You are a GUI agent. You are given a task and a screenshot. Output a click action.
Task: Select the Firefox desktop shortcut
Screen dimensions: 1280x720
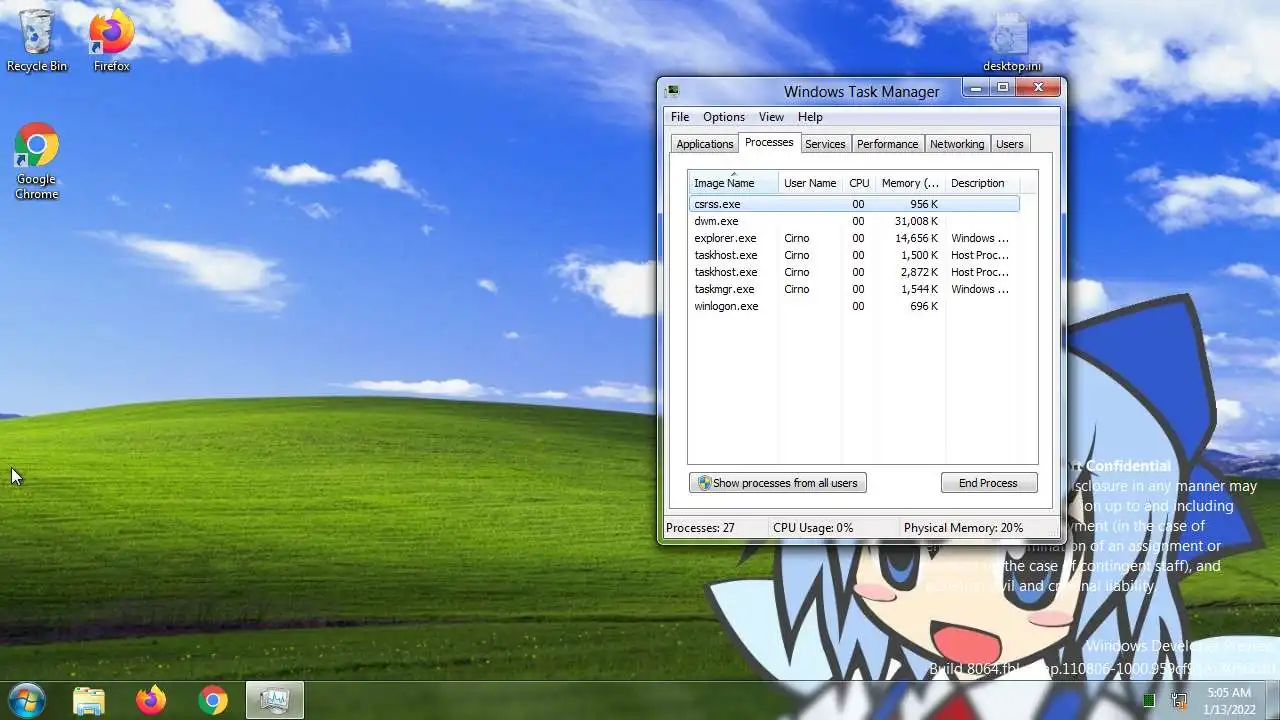111,40
